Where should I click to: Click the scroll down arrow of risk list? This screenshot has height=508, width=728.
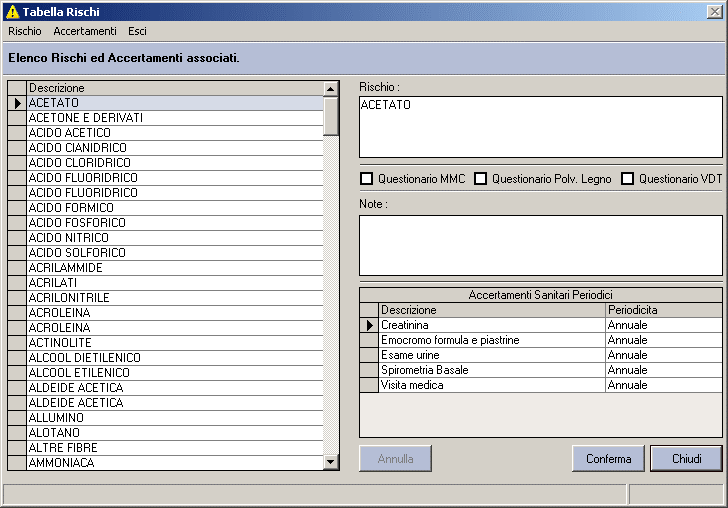331,462
